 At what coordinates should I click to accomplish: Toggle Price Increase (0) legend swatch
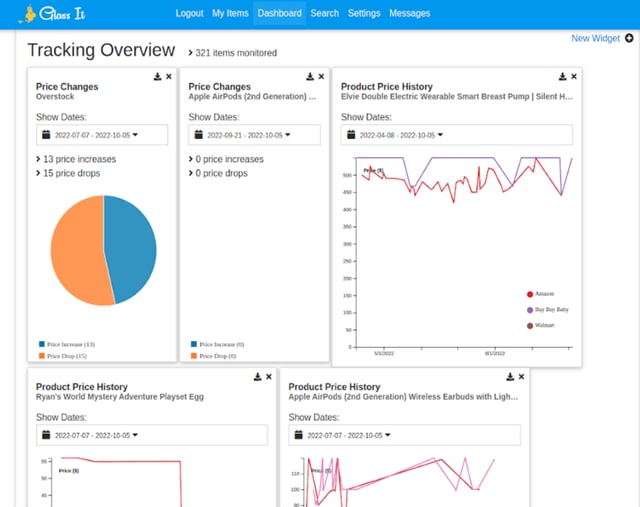(194, 344)
